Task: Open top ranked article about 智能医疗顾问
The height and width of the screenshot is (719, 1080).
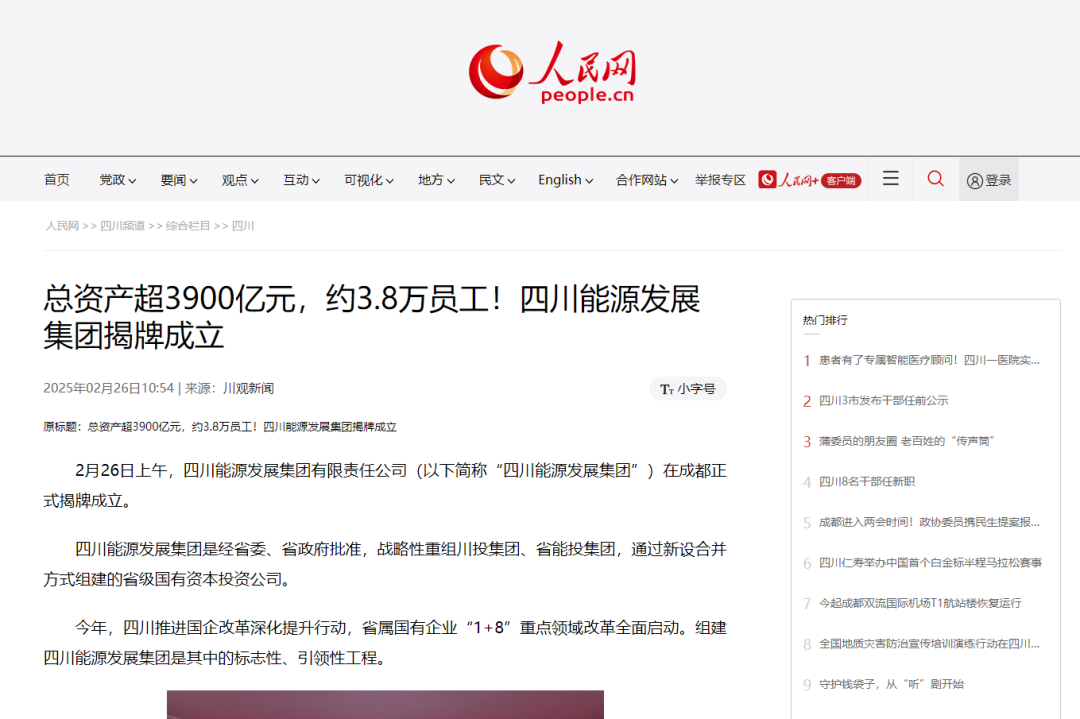Action: 929,360
